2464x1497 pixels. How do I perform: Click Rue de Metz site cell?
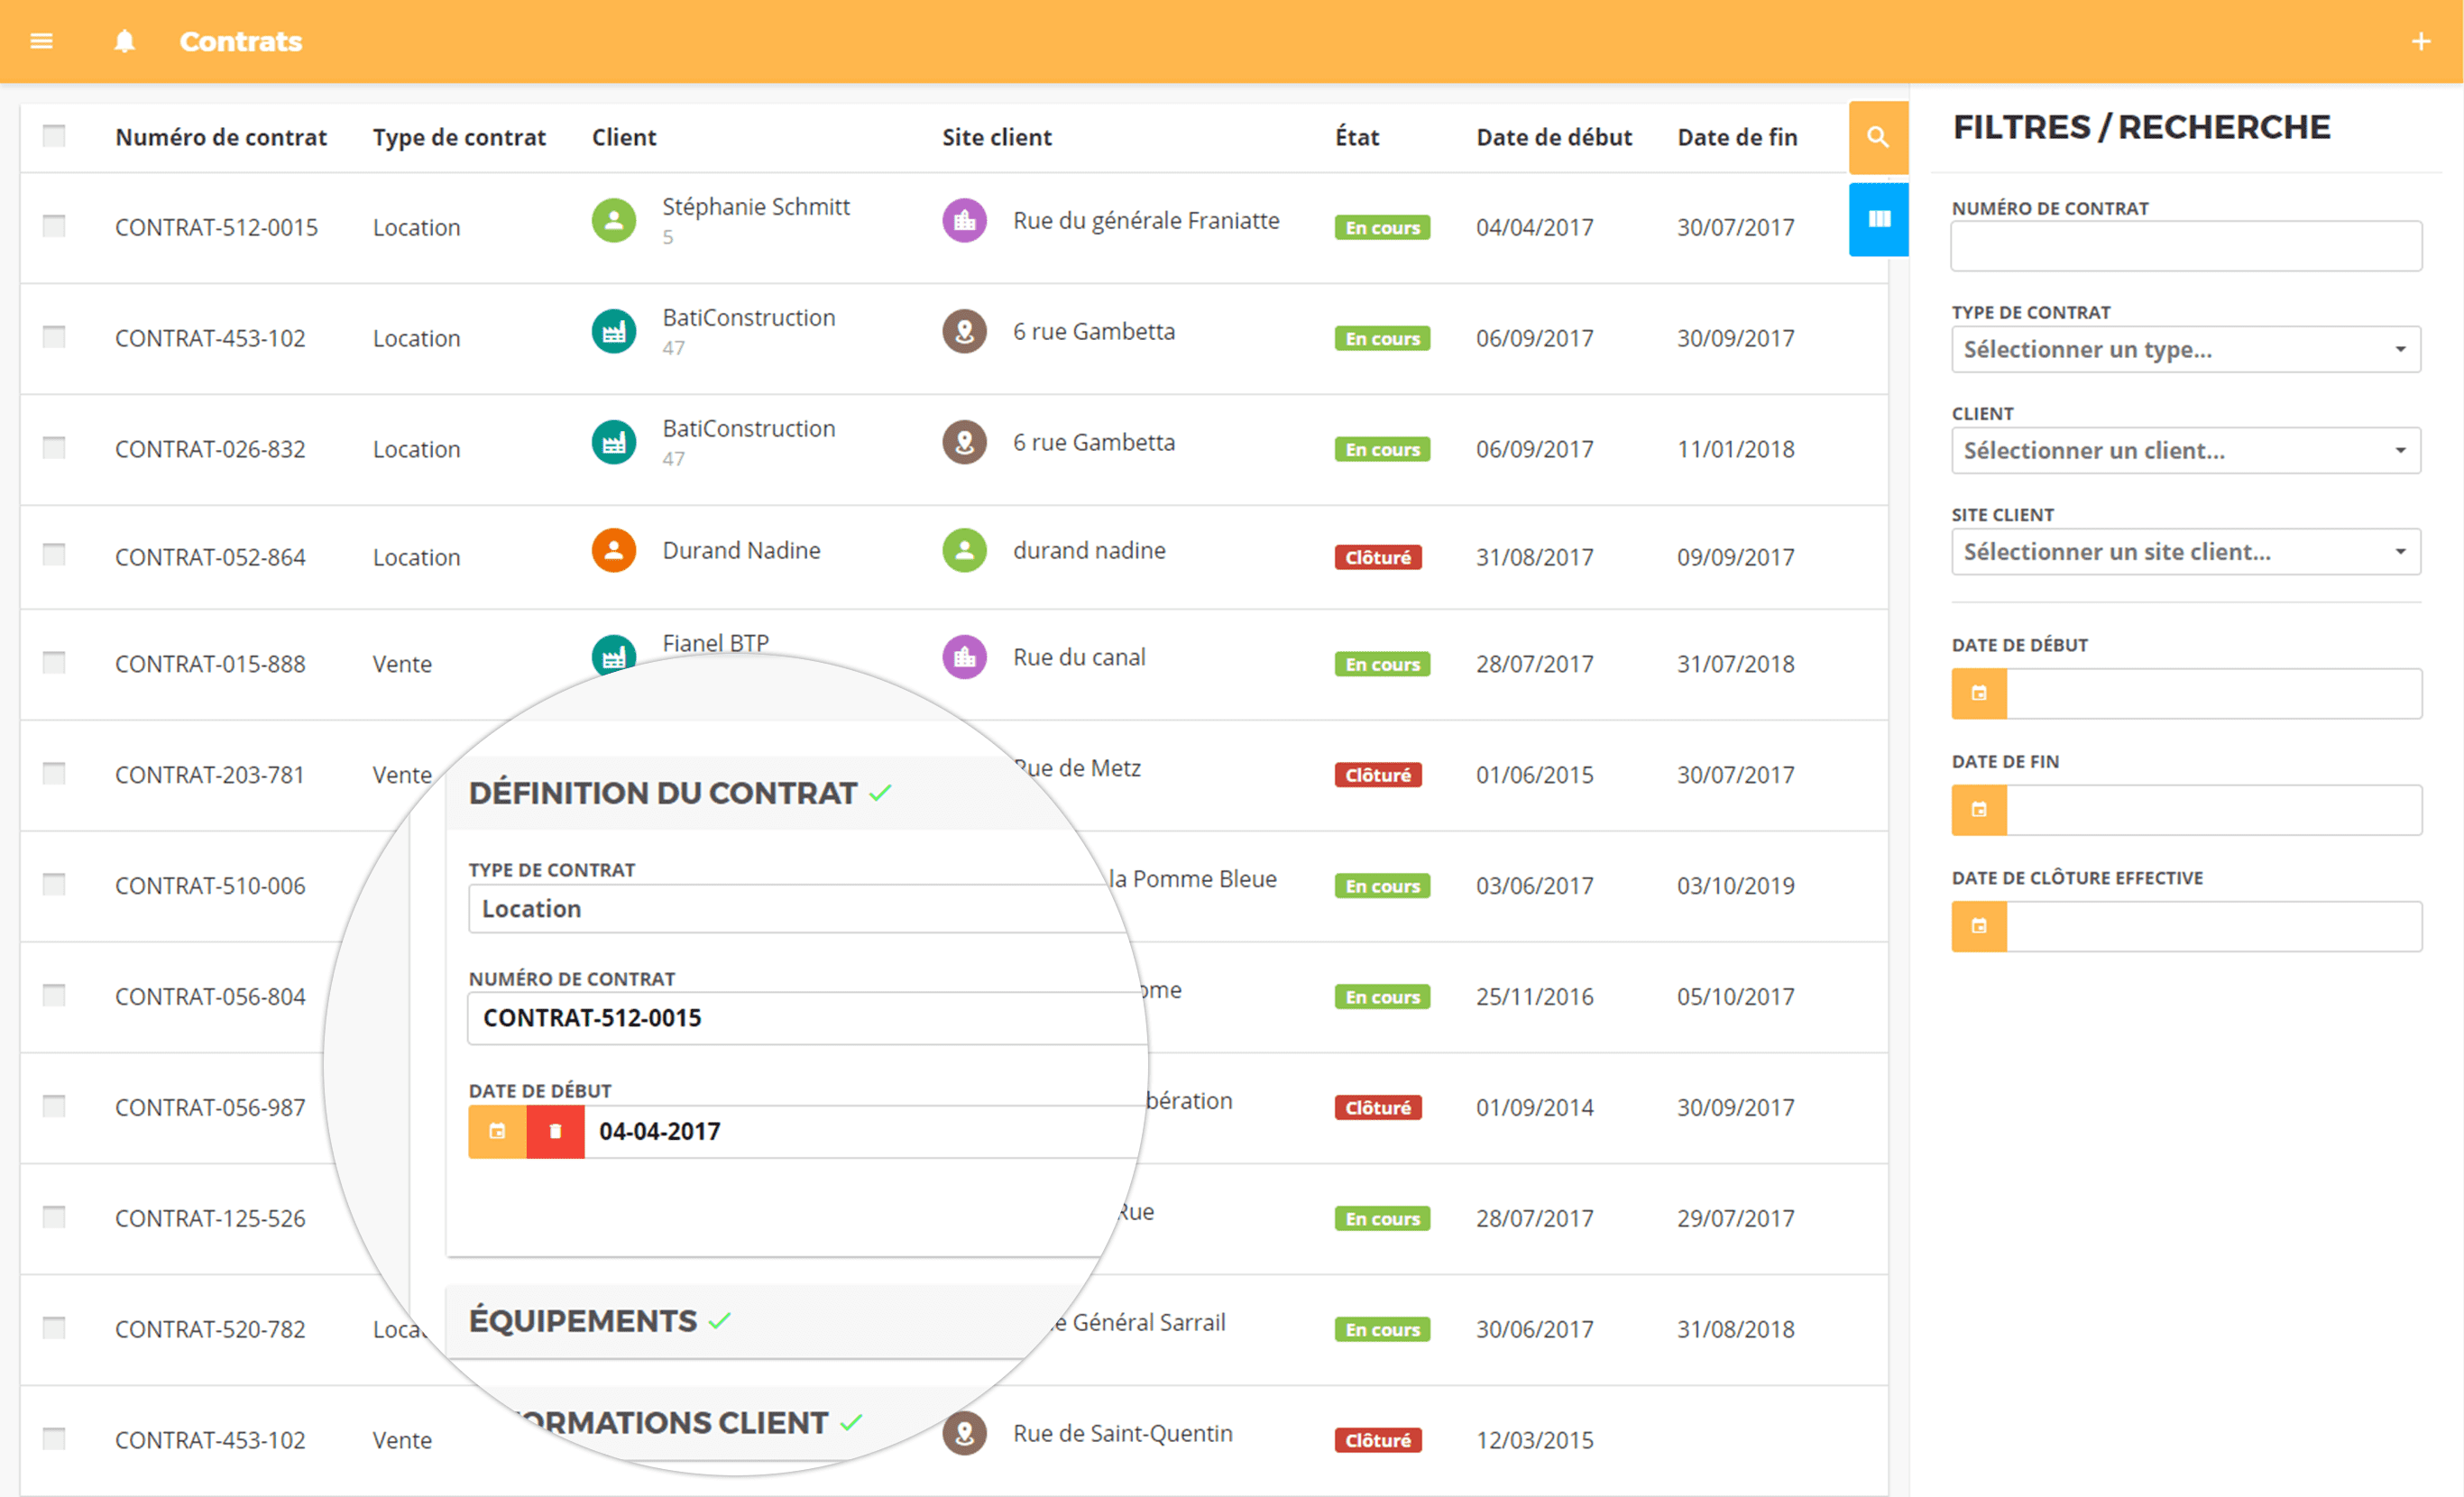(1078, 768)
